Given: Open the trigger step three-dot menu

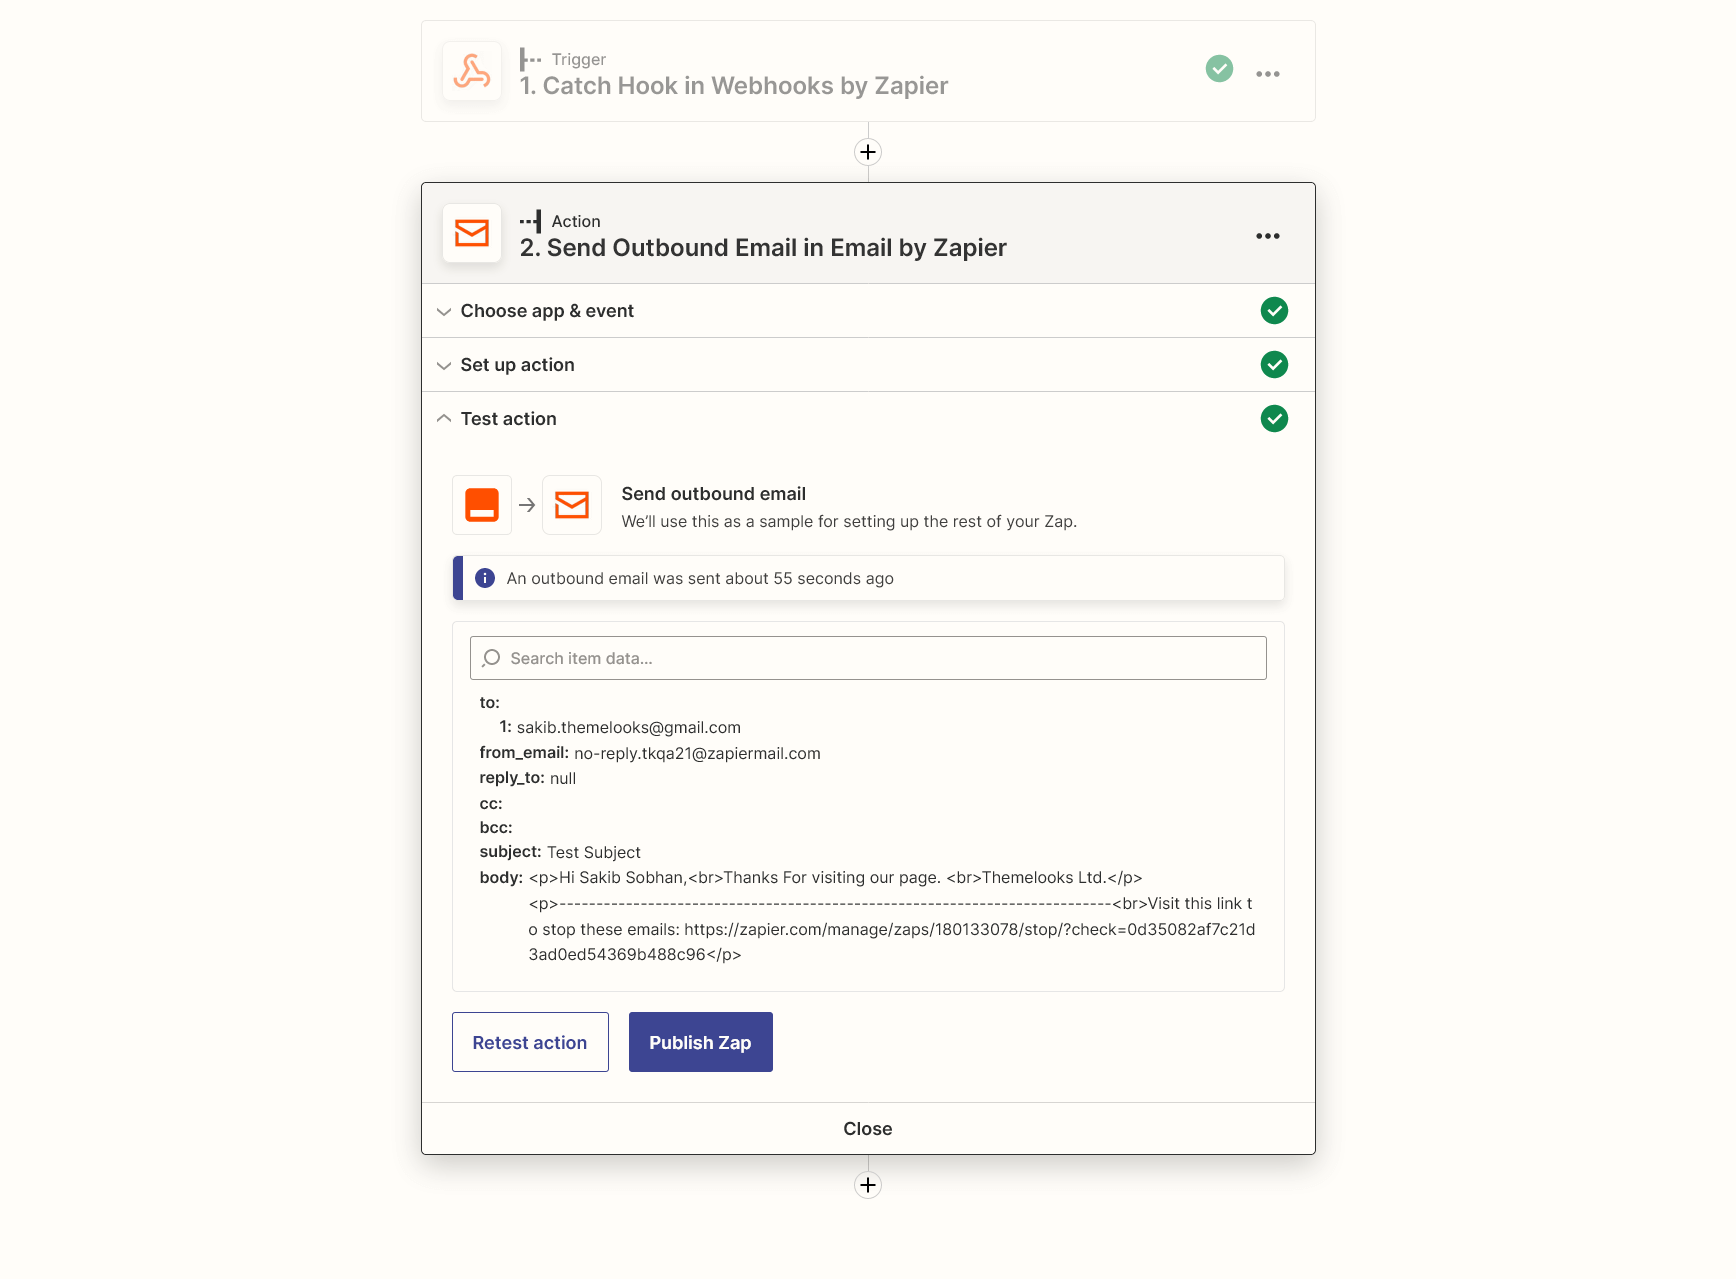Looking at the screenshot, I should pyautogui.click(x=1267, y=74).
